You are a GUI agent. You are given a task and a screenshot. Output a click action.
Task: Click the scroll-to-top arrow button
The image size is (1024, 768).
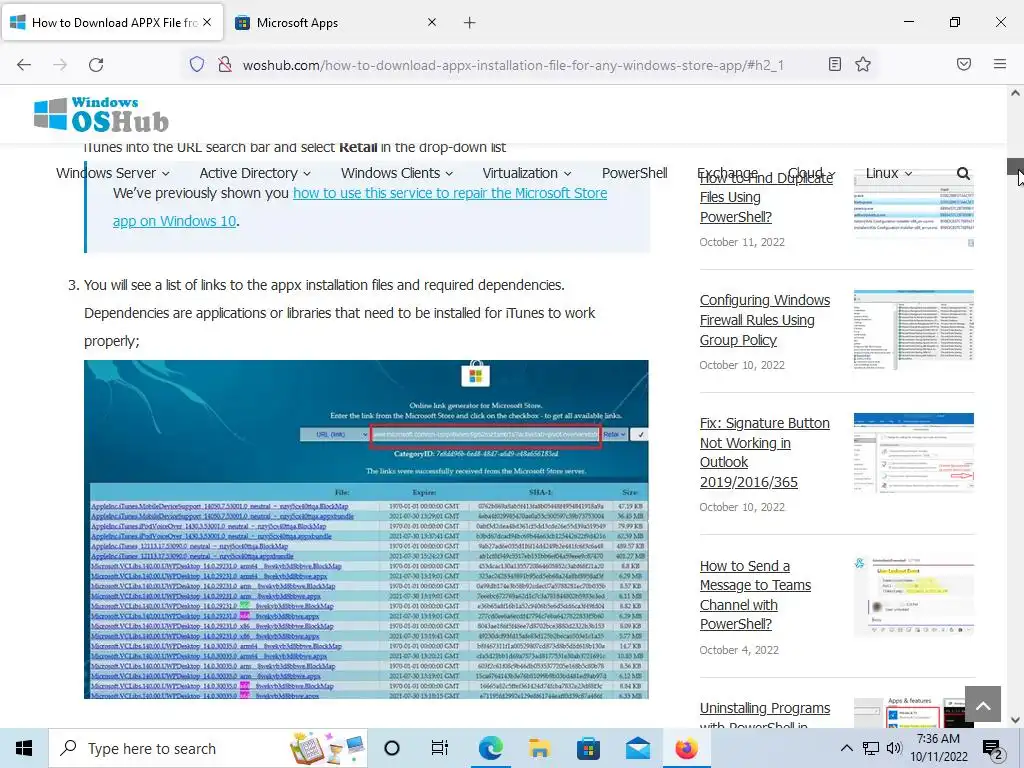point(982,704)
